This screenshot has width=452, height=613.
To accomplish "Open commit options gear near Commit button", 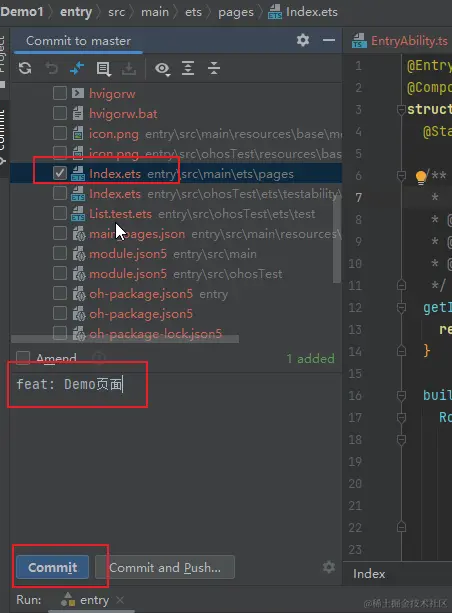I will coord(329,567).
